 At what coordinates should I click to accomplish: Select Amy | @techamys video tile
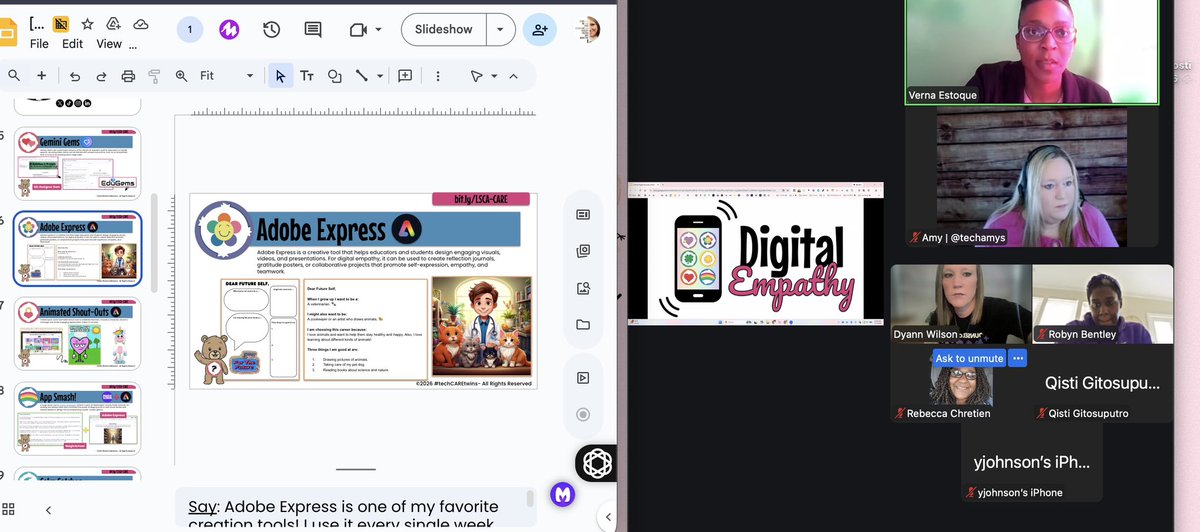pos(1032,179)
